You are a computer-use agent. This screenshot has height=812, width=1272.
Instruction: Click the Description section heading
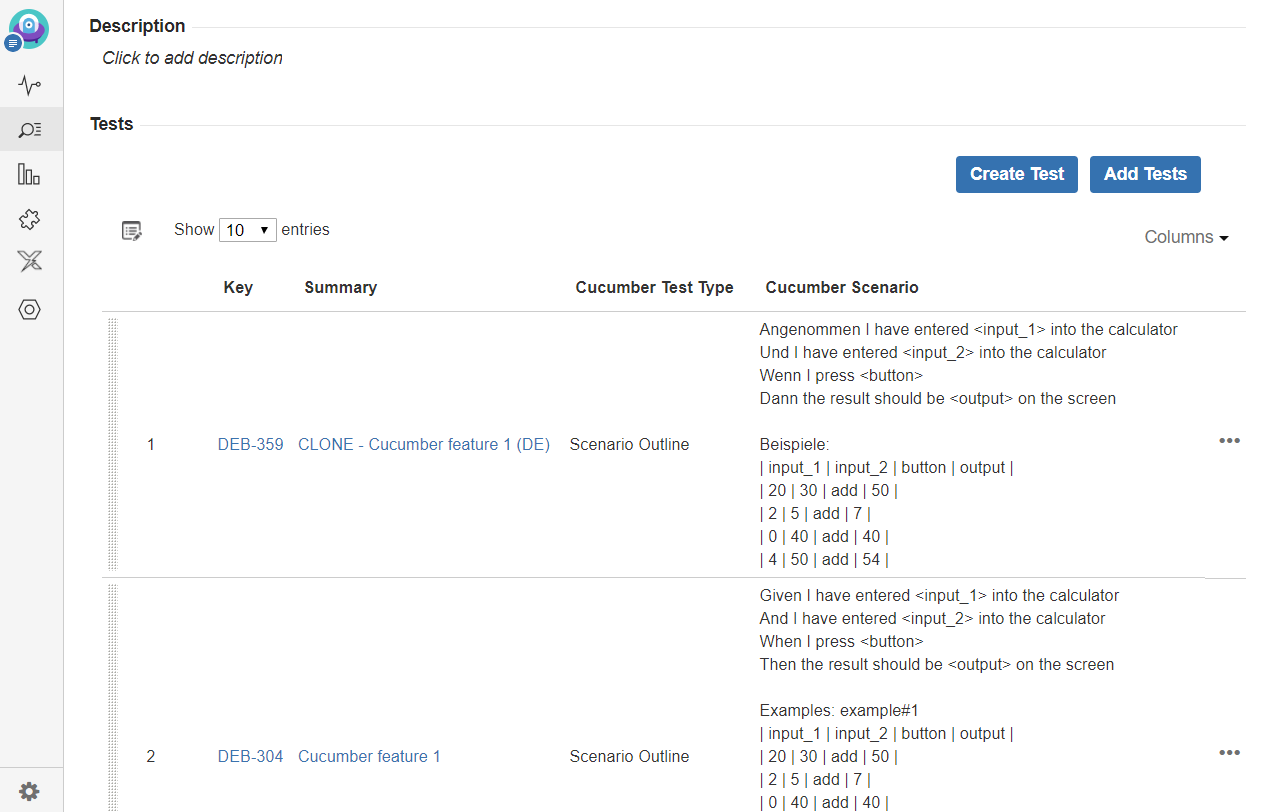[137, 26]
